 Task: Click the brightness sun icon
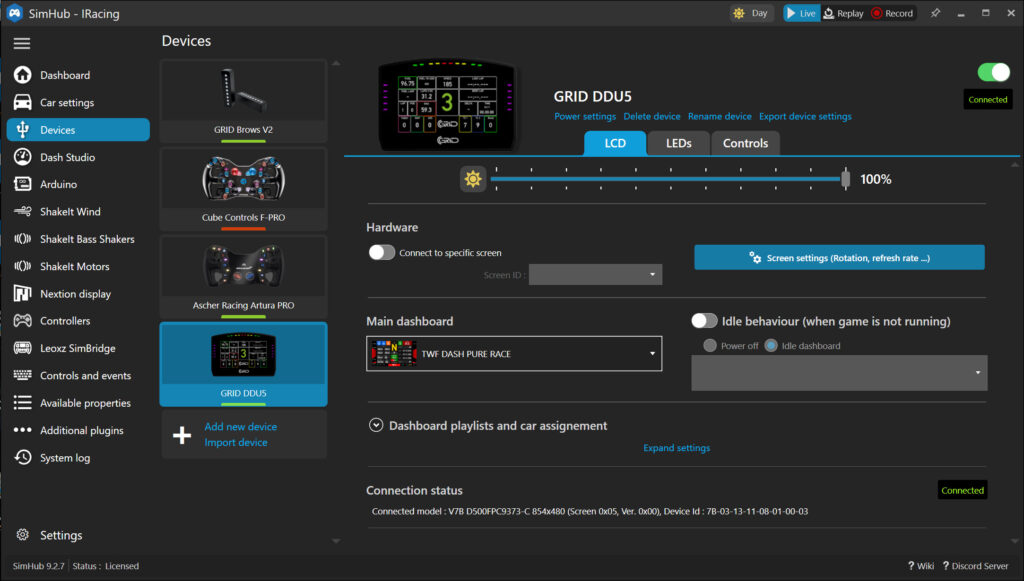tap(473, 179)
